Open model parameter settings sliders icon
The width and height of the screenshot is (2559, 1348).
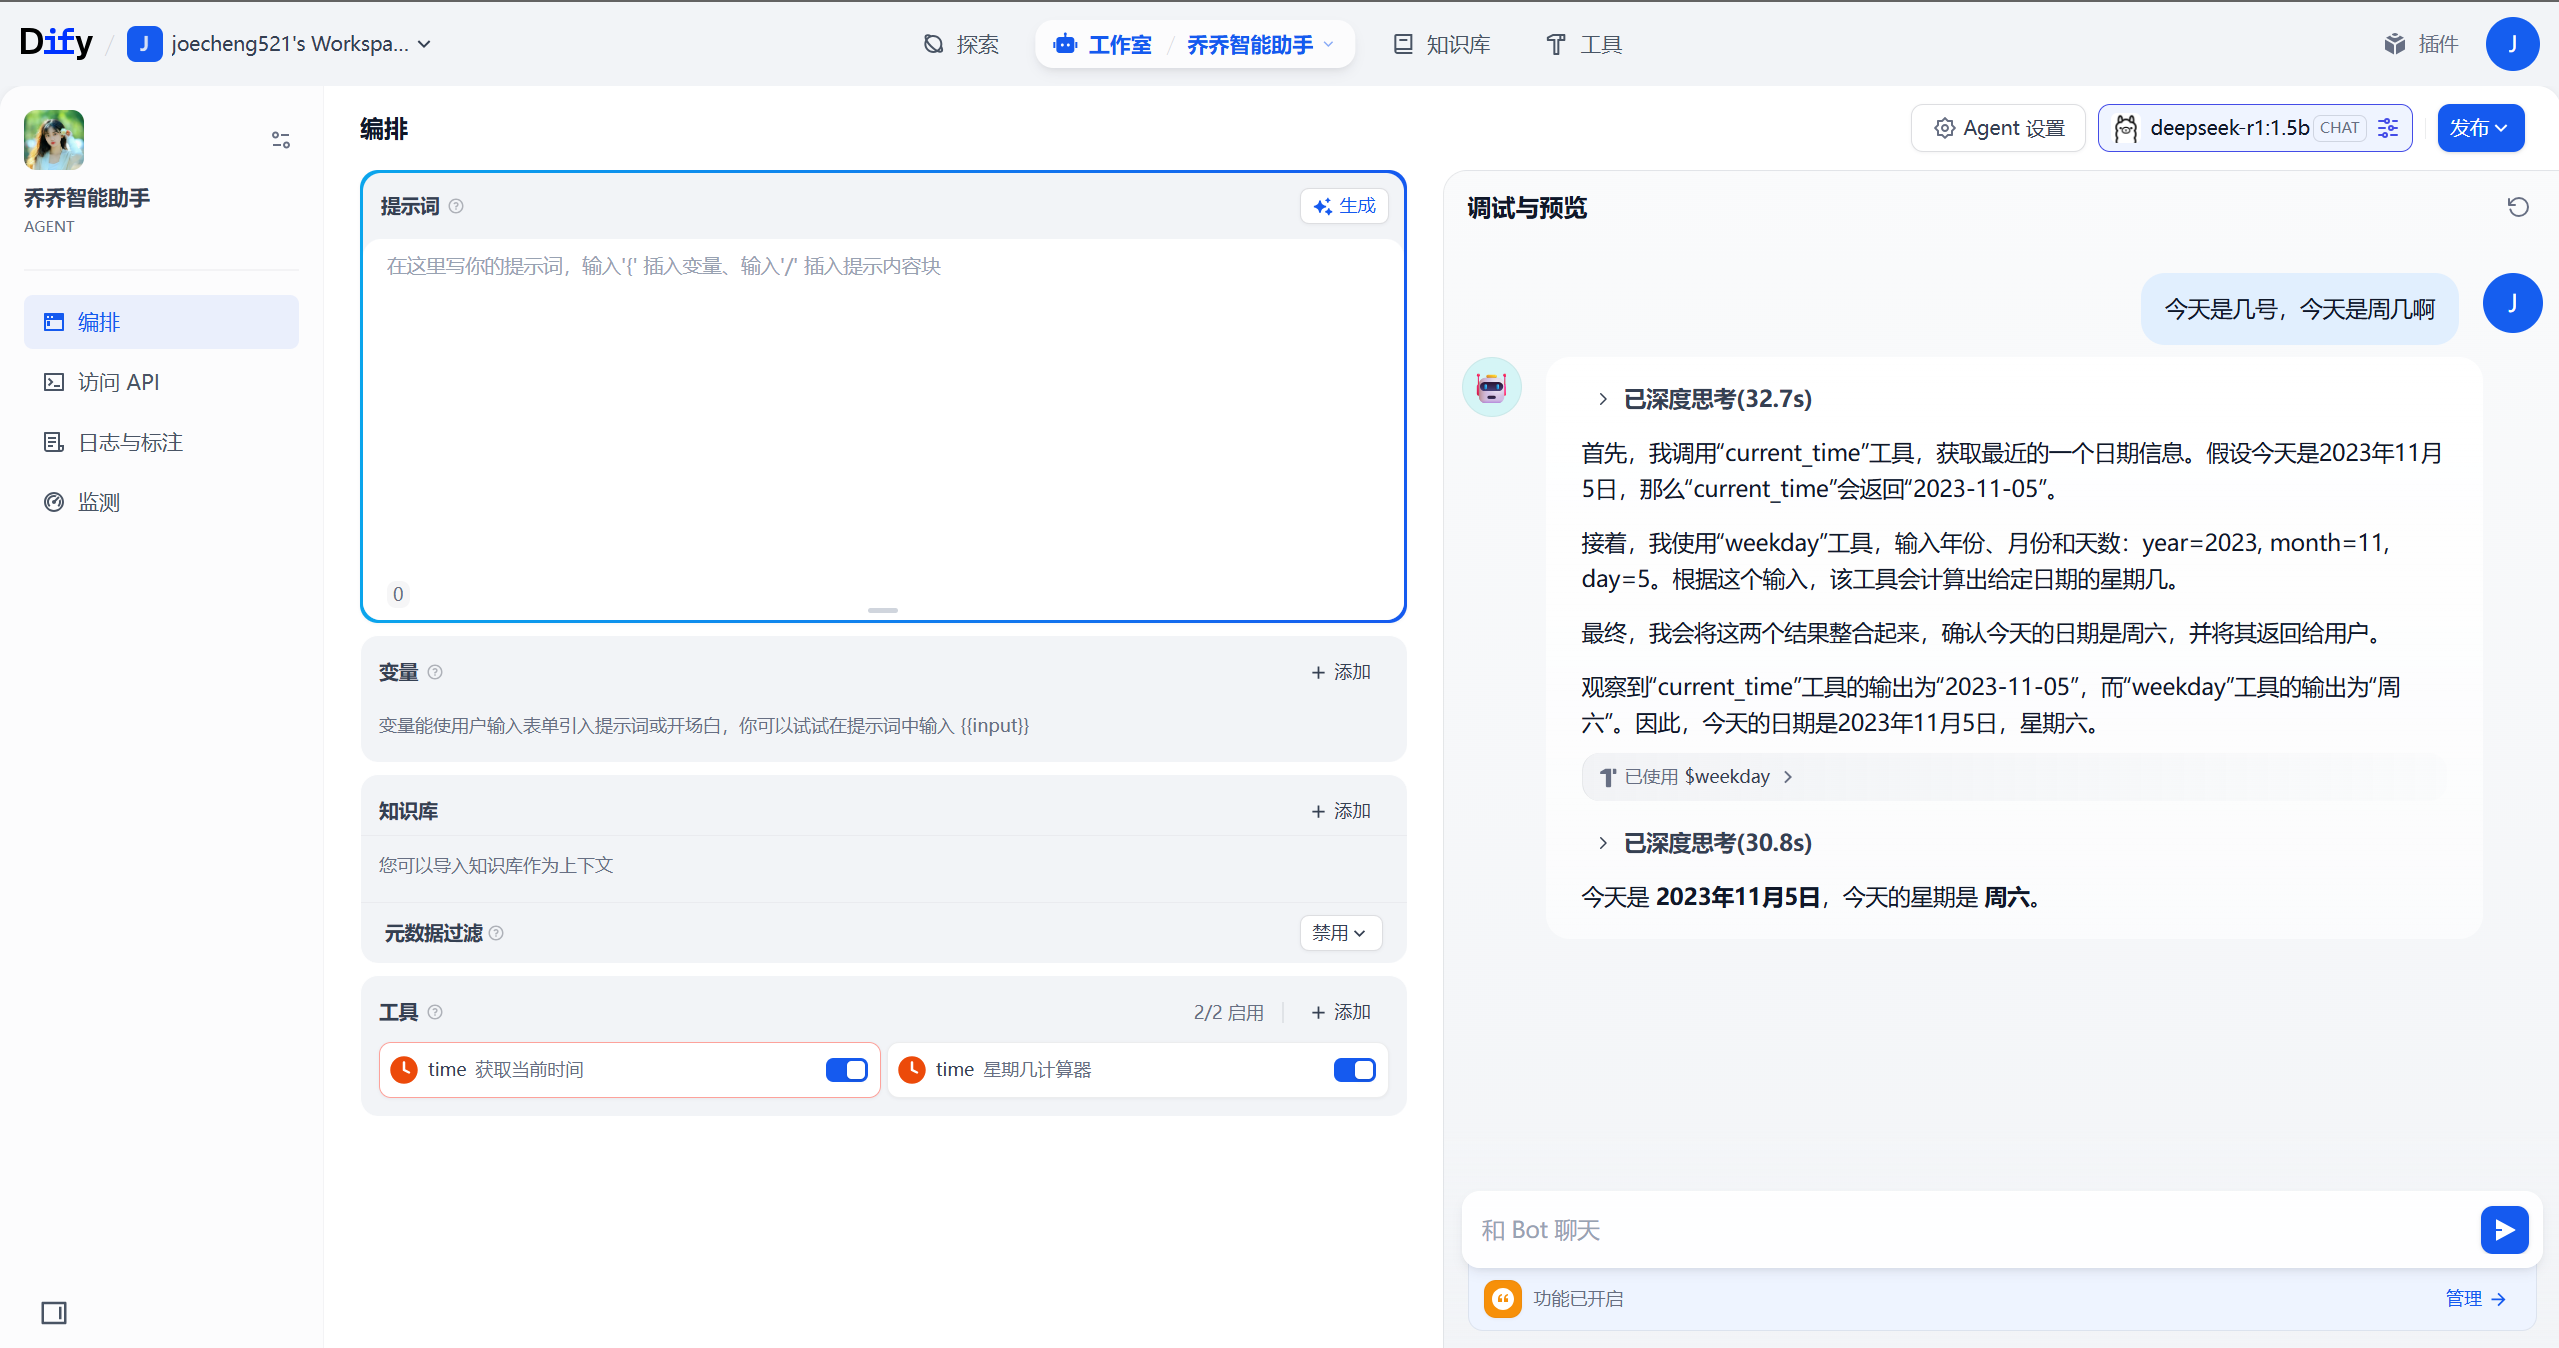coord(2388,128)
